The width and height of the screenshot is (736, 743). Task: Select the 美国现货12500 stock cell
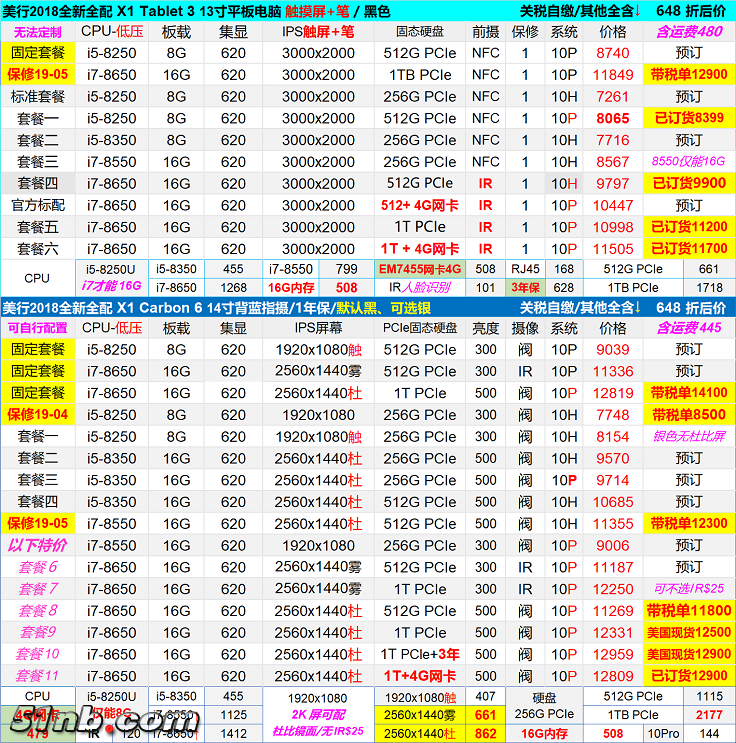coord(688,633)
